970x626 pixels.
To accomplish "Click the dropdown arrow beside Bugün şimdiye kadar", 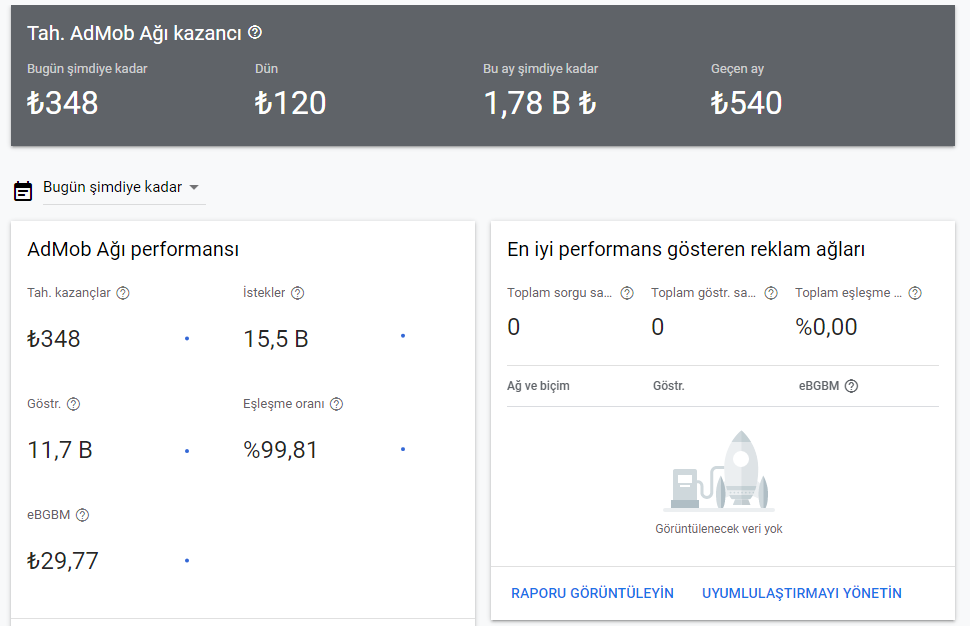I will 194,188.
